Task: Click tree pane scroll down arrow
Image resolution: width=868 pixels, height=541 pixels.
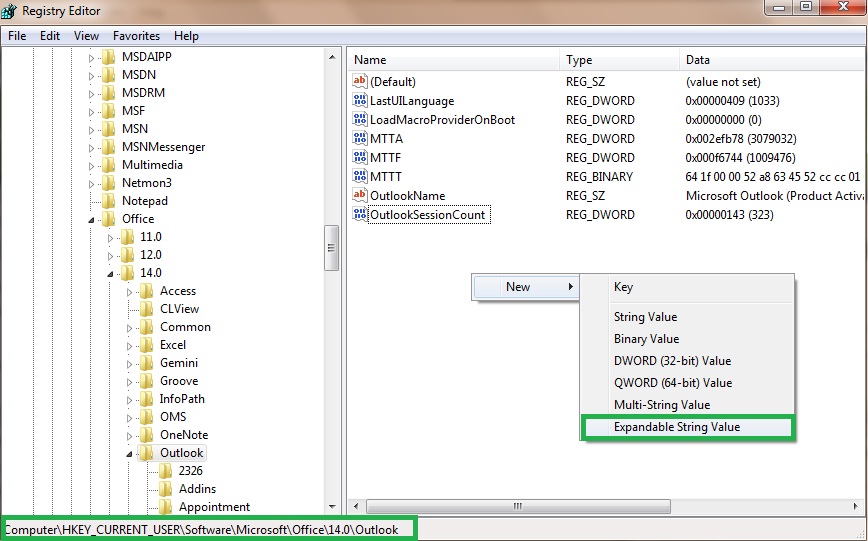Action: (x=332, y=507)
